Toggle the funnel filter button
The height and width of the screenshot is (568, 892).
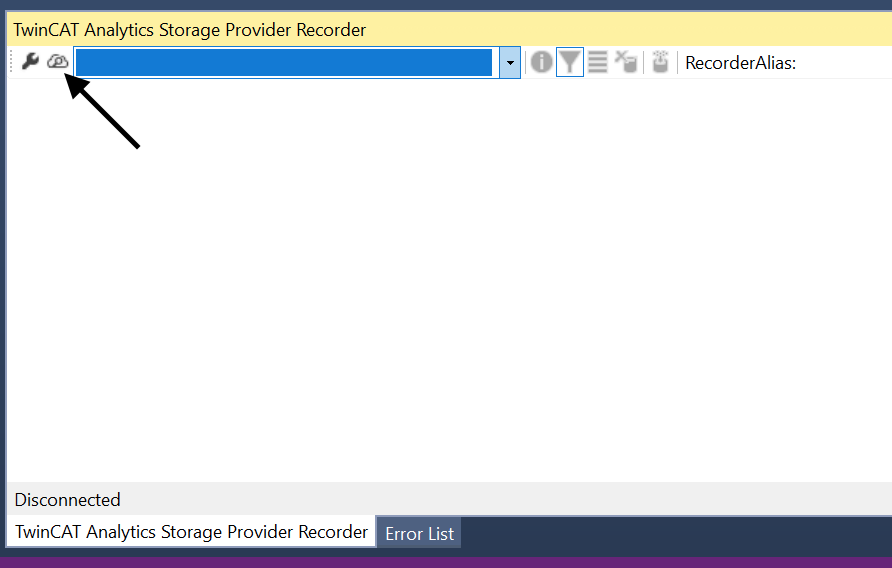pyautogui.click(x=569, y=62)
